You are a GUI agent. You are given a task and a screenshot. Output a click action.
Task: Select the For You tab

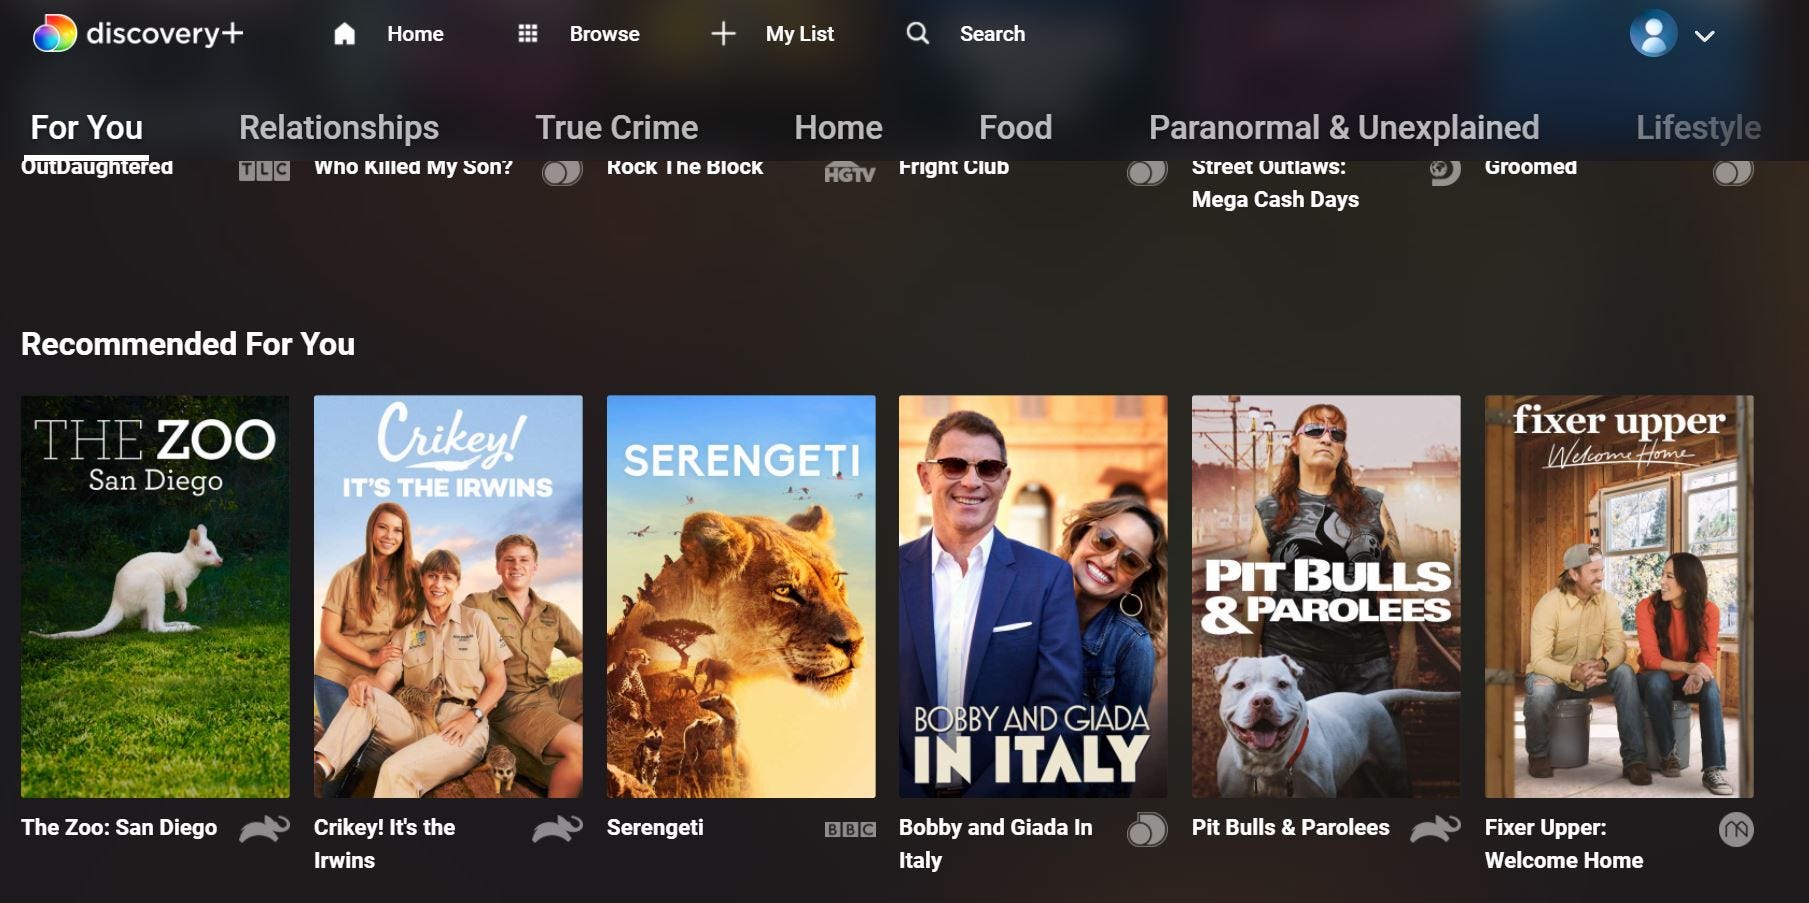[x=86, y=128]
